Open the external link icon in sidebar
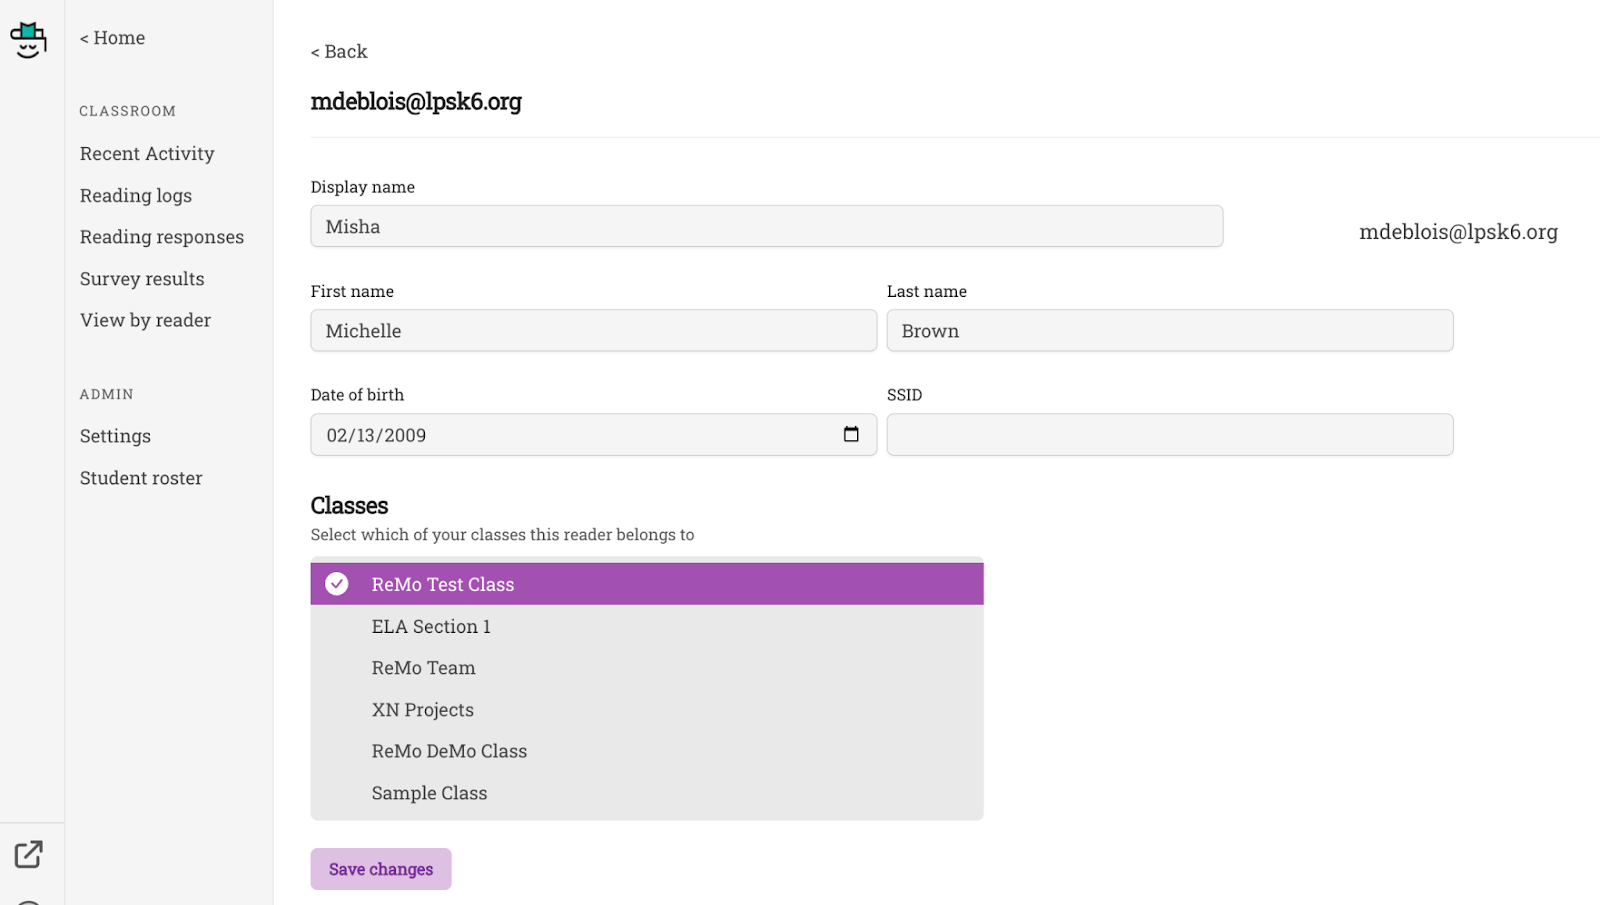This screenshot has height=905, width=1600. (28, 854)
